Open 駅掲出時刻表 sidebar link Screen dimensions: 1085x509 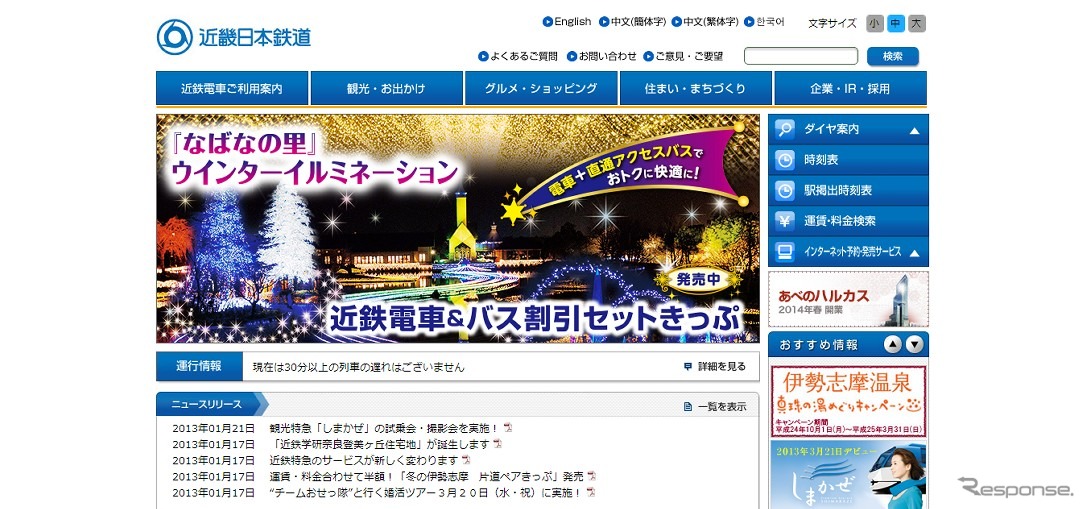point(848,190)
